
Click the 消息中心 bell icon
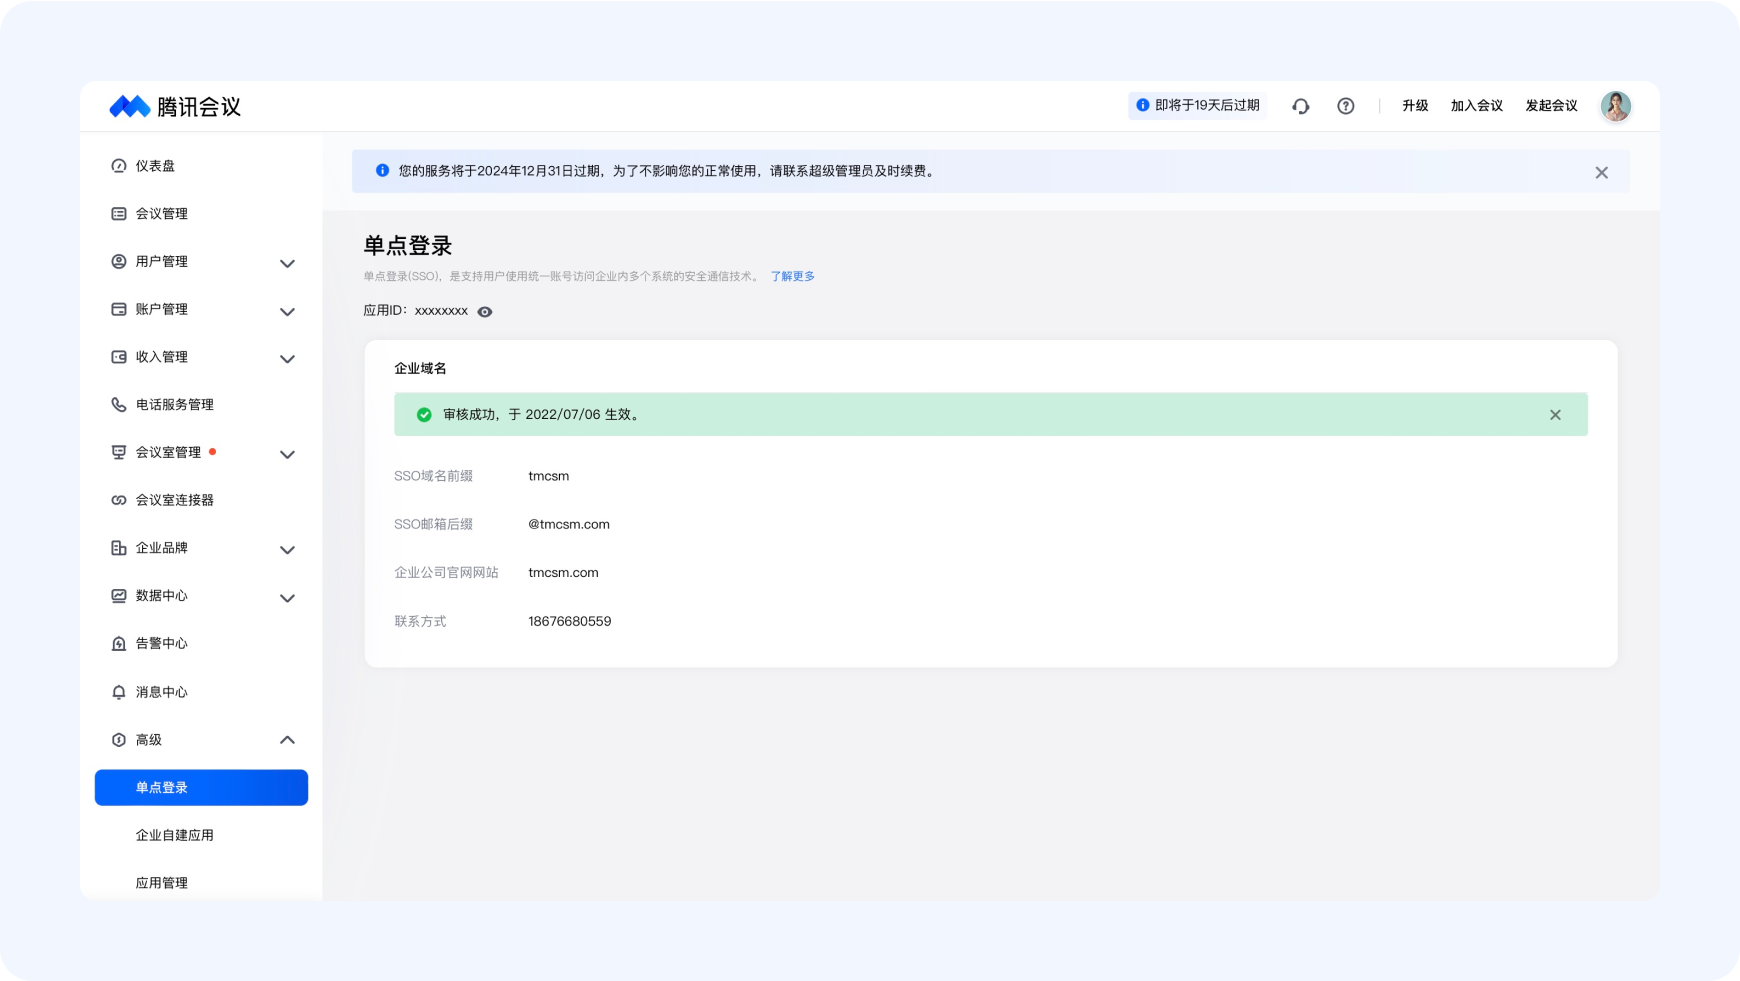pos(119,692)
